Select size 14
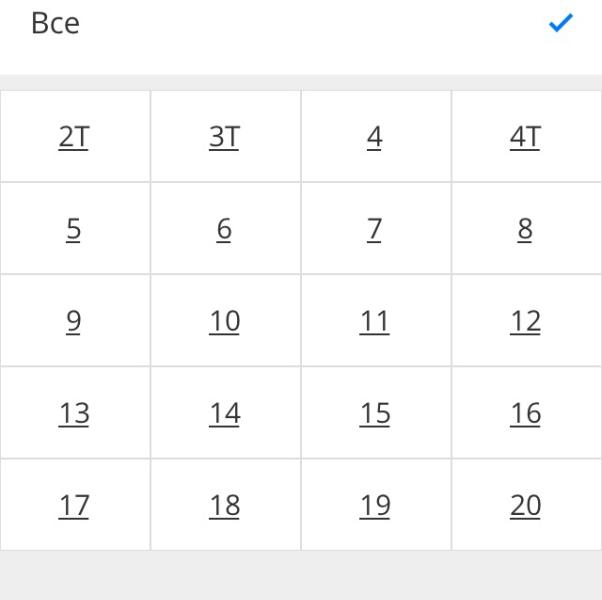This screenshot has height=600, width=602. tap(224, 414)
